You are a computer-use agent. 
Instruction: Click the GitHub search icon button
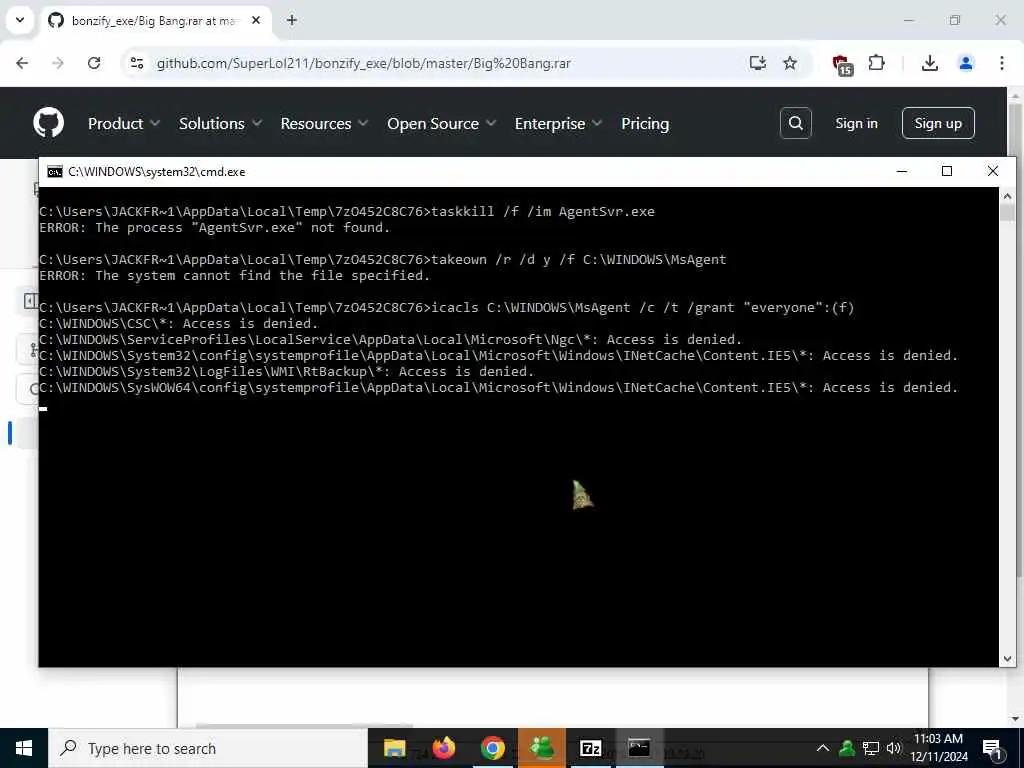point(795,123)
